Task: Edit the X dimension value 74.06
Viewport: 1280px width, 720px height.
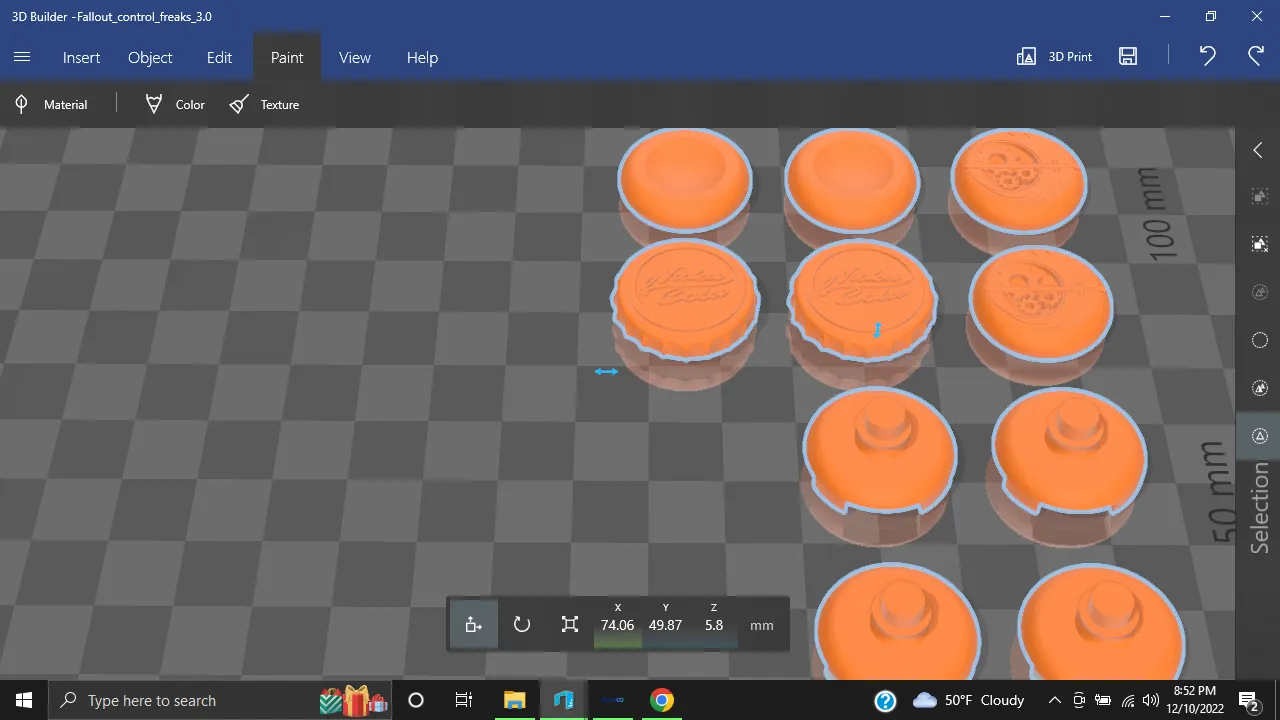Action: pos(617,625)
